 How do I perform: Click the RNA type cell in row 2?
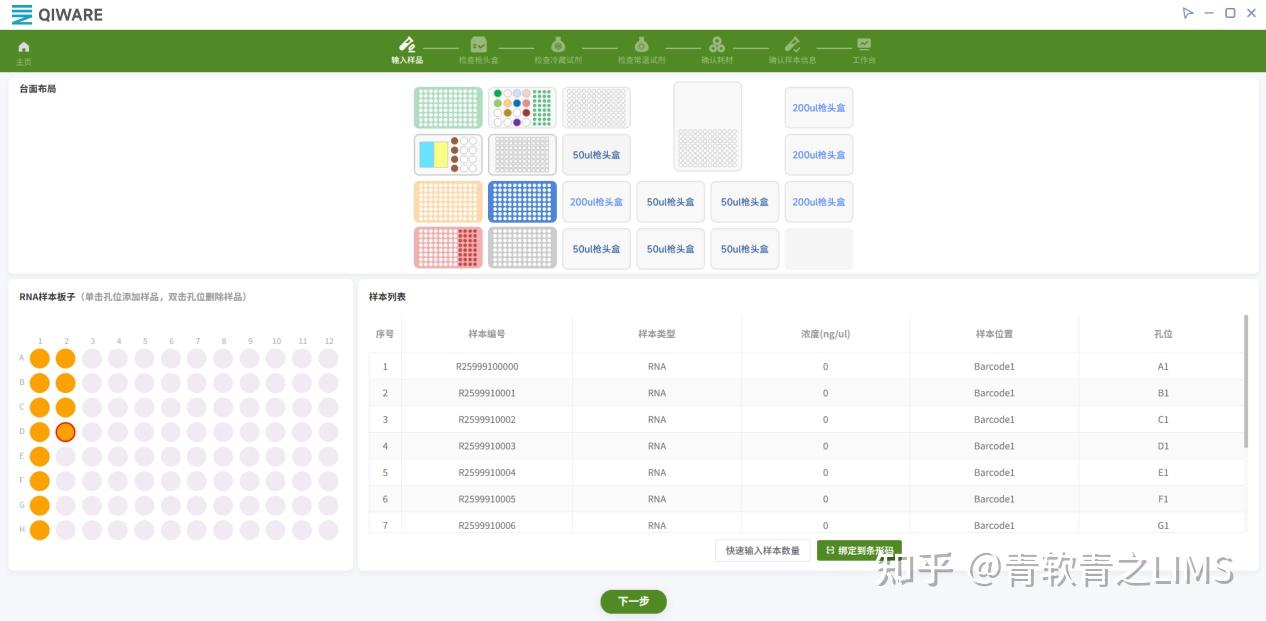(x=657, y=393)
